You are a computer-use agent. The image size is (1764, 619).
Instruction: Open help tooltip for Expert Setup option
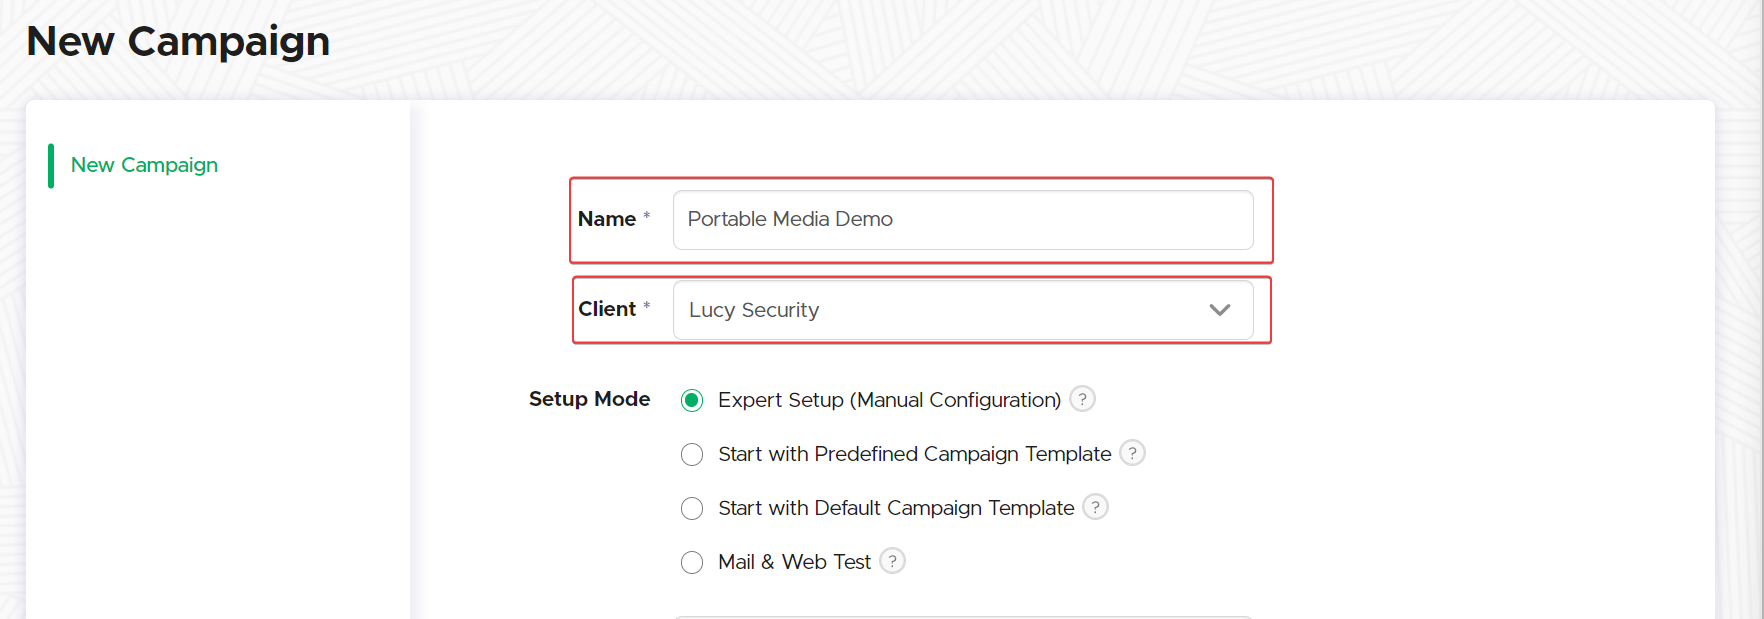(1082, 399)
